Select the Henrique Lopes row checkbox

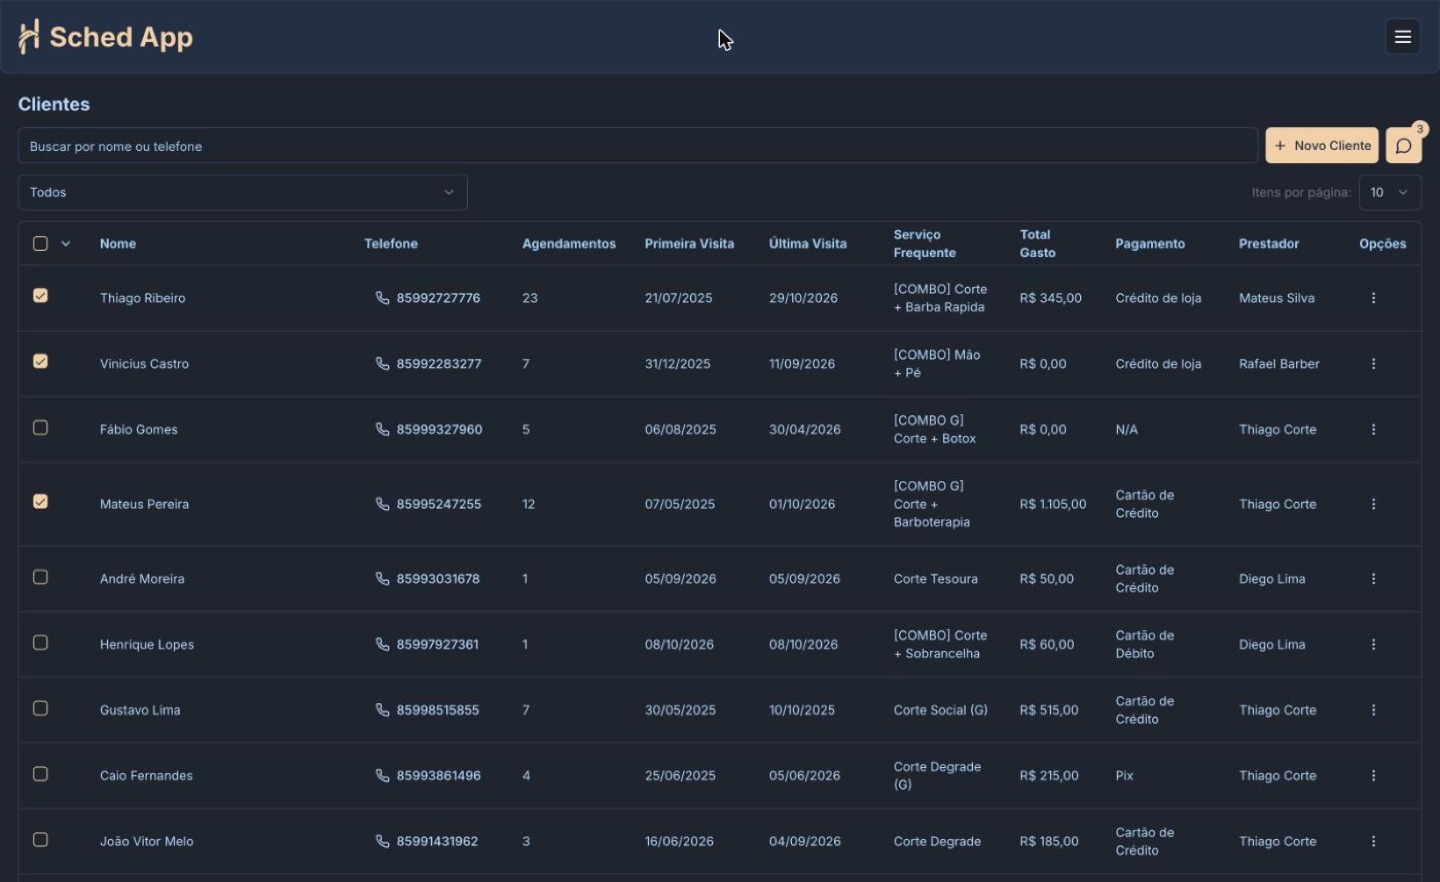click(x=40, y=643)
